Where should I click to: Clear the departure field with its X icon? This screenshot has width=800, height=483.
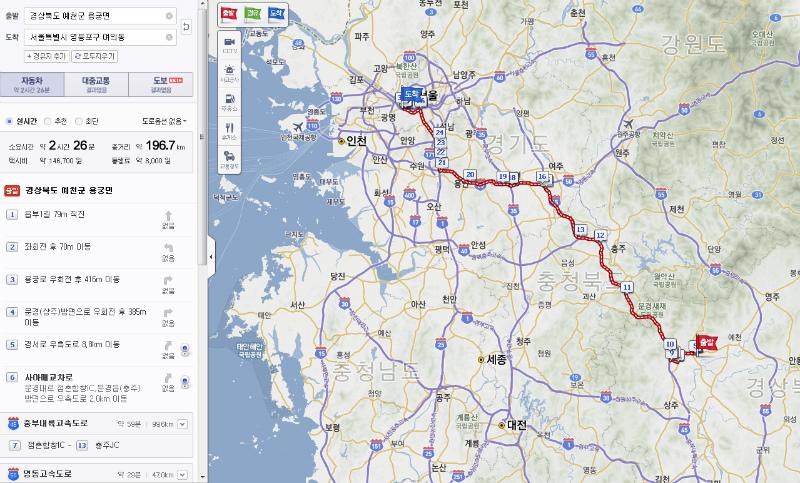tap(168, 17)
